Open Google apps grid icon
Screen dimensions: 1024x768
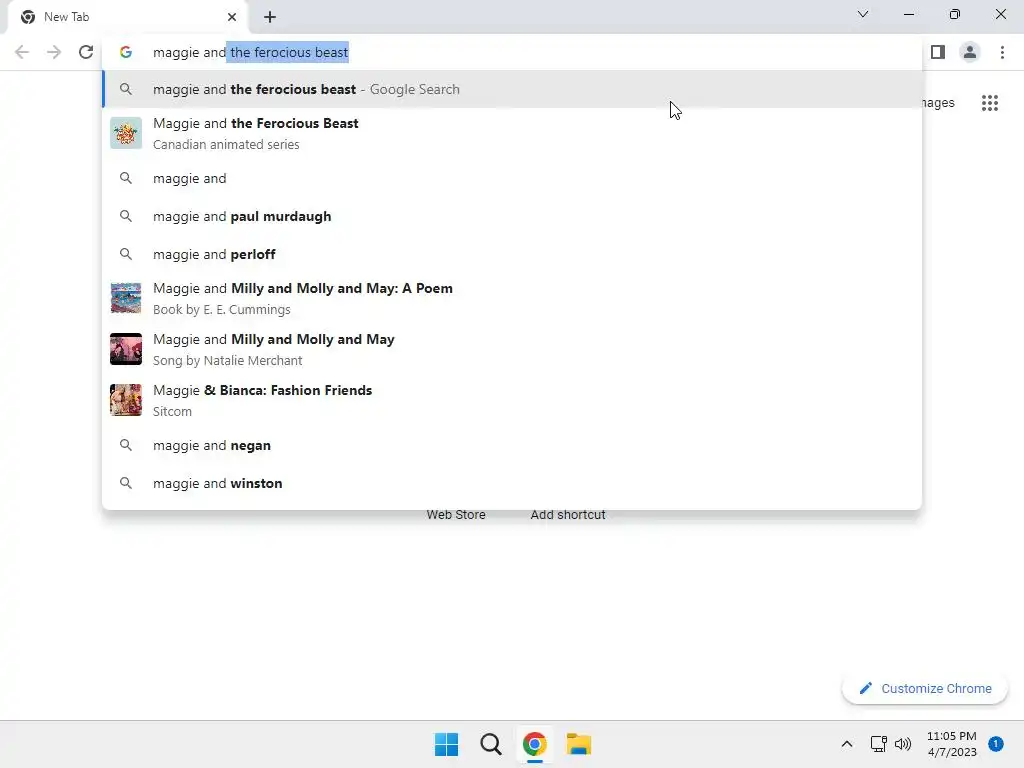990,103
